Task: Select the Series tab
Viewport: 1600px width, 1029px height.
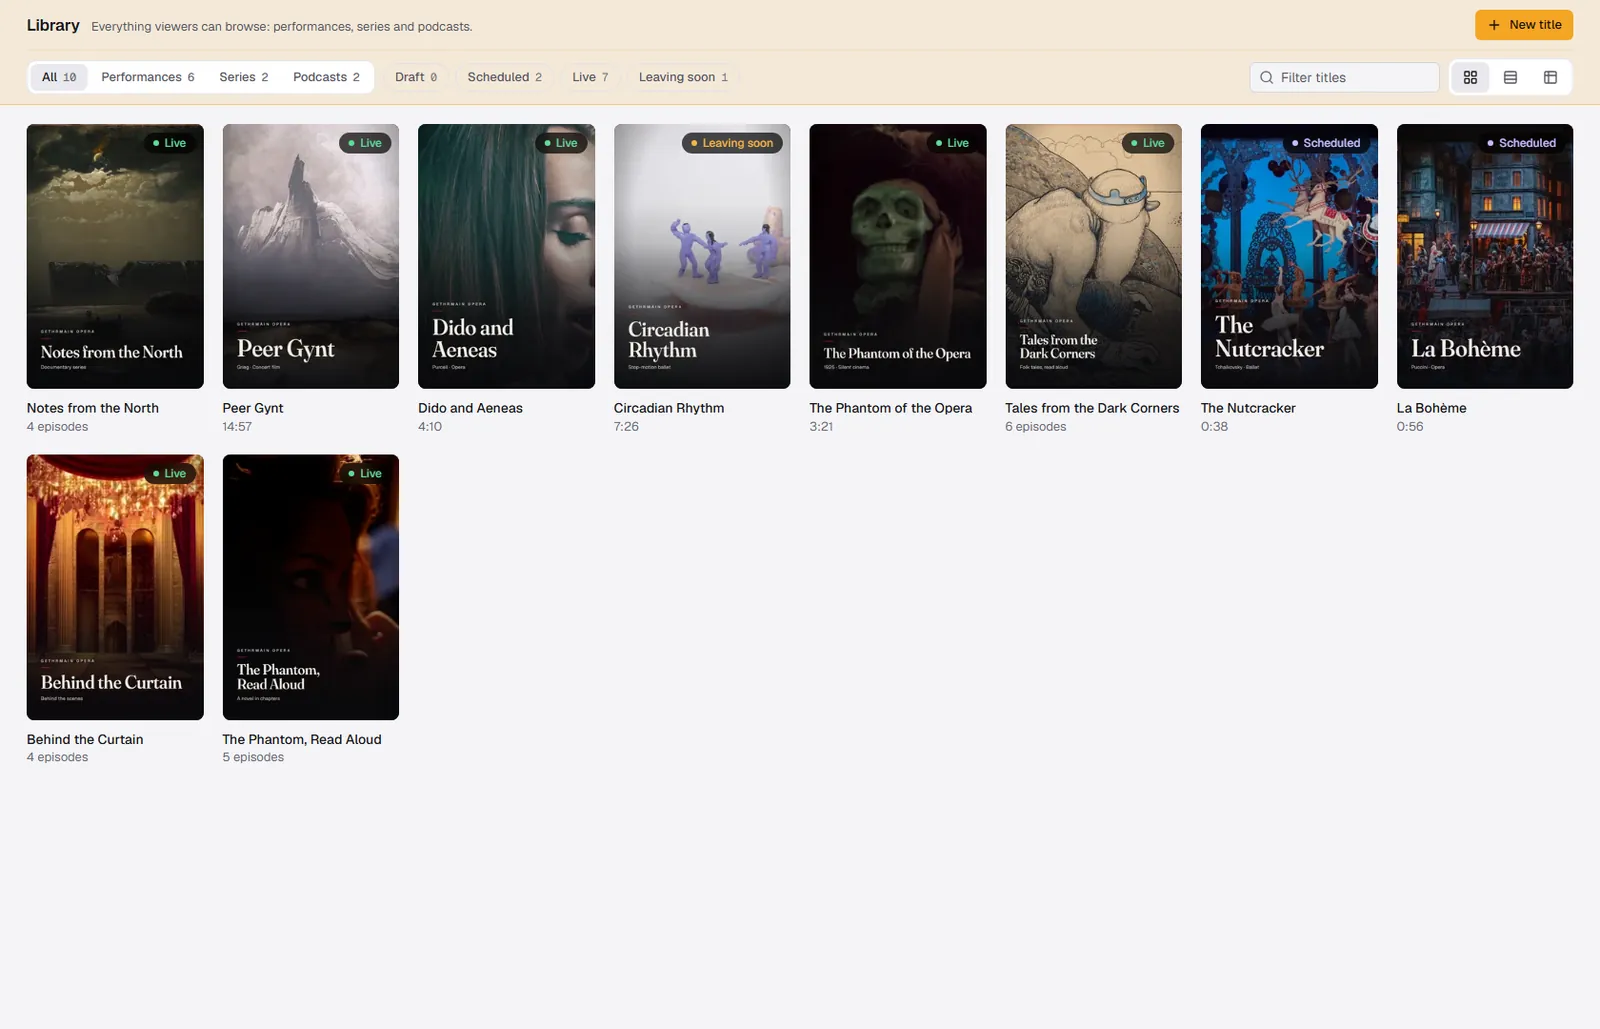Action: click(x=244, y=77)
